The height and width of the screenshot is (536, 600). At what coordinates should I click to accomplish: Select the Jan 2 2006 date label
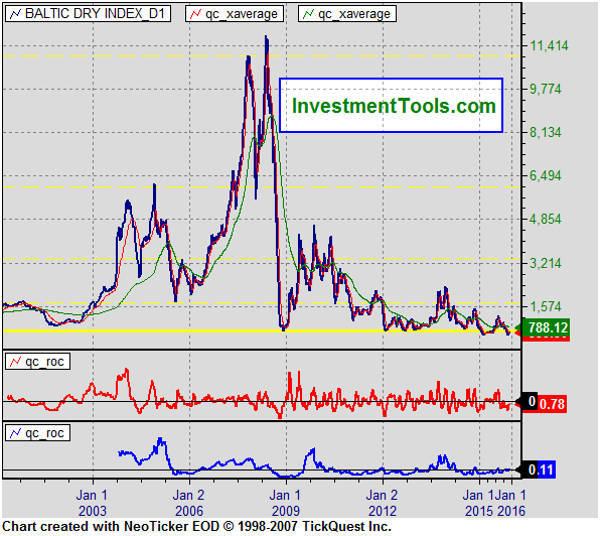pos(189,502)
